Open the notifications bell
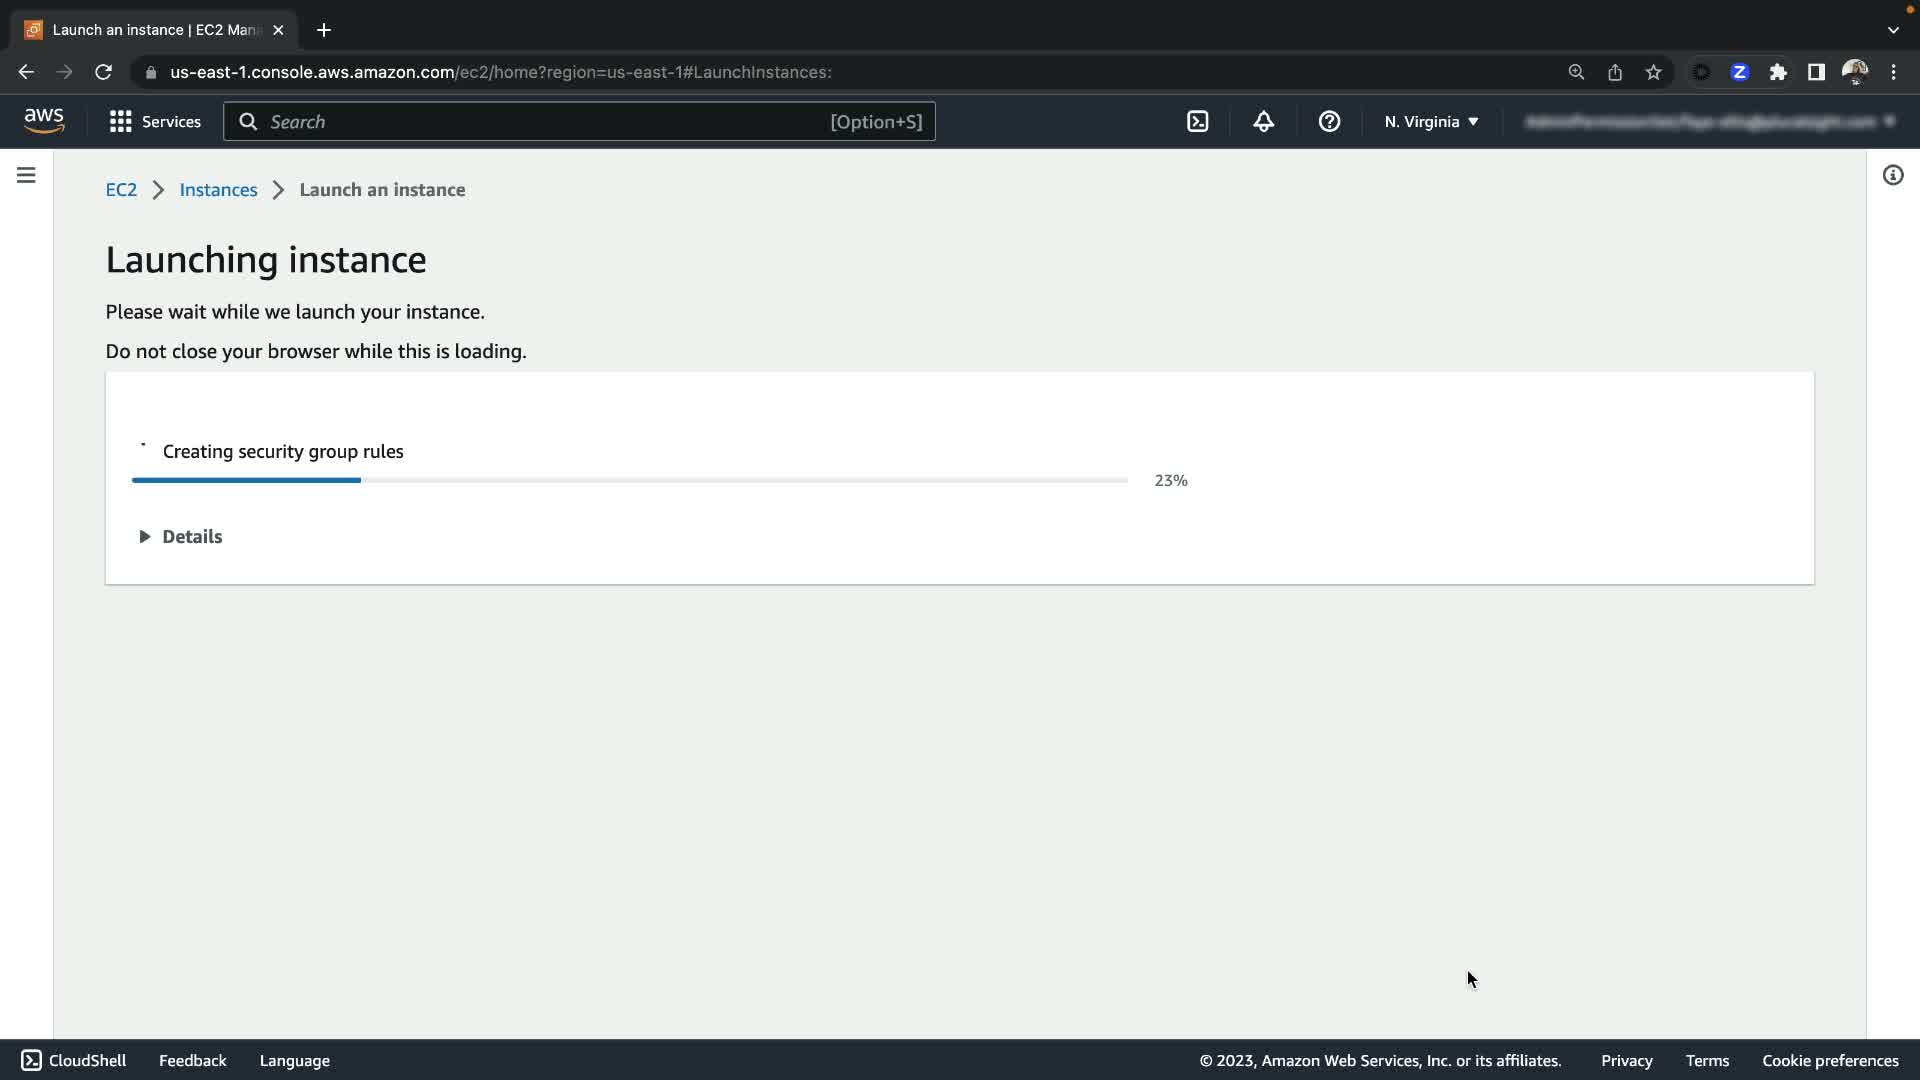 coord(1263,122)
